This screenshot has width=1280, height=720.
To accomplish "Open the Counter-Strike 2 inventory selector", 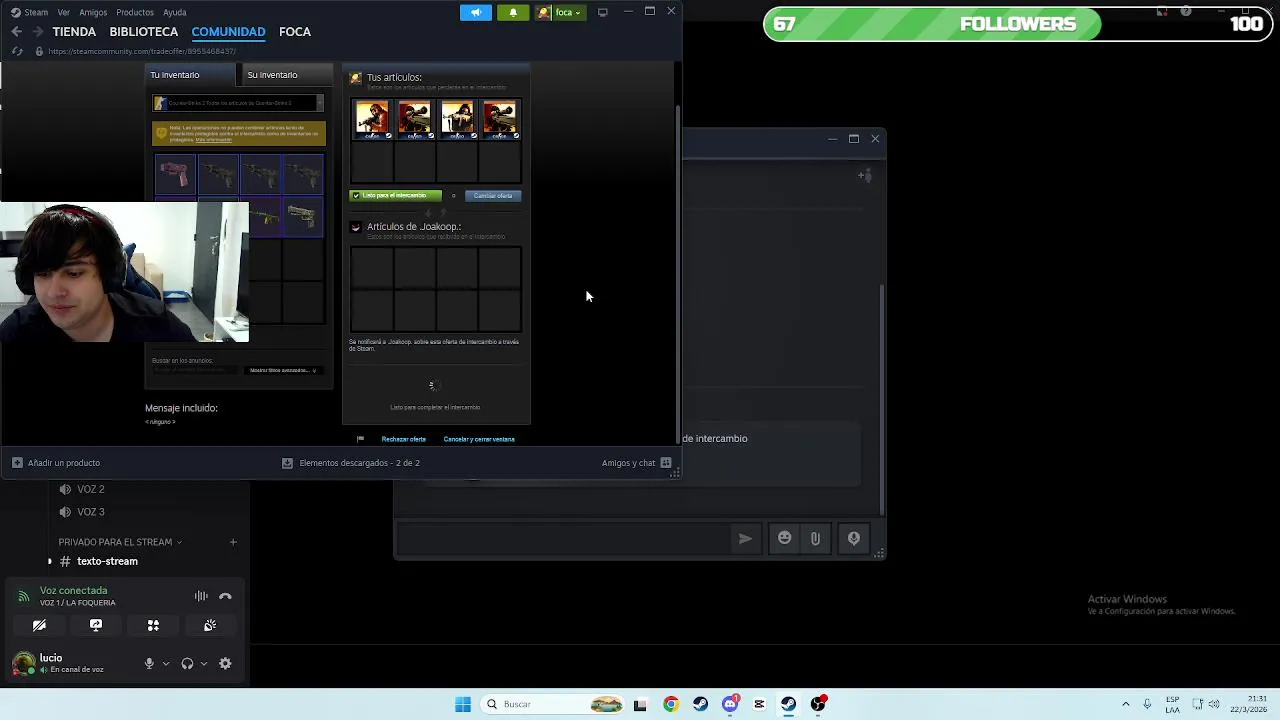I will coord(238,103).
